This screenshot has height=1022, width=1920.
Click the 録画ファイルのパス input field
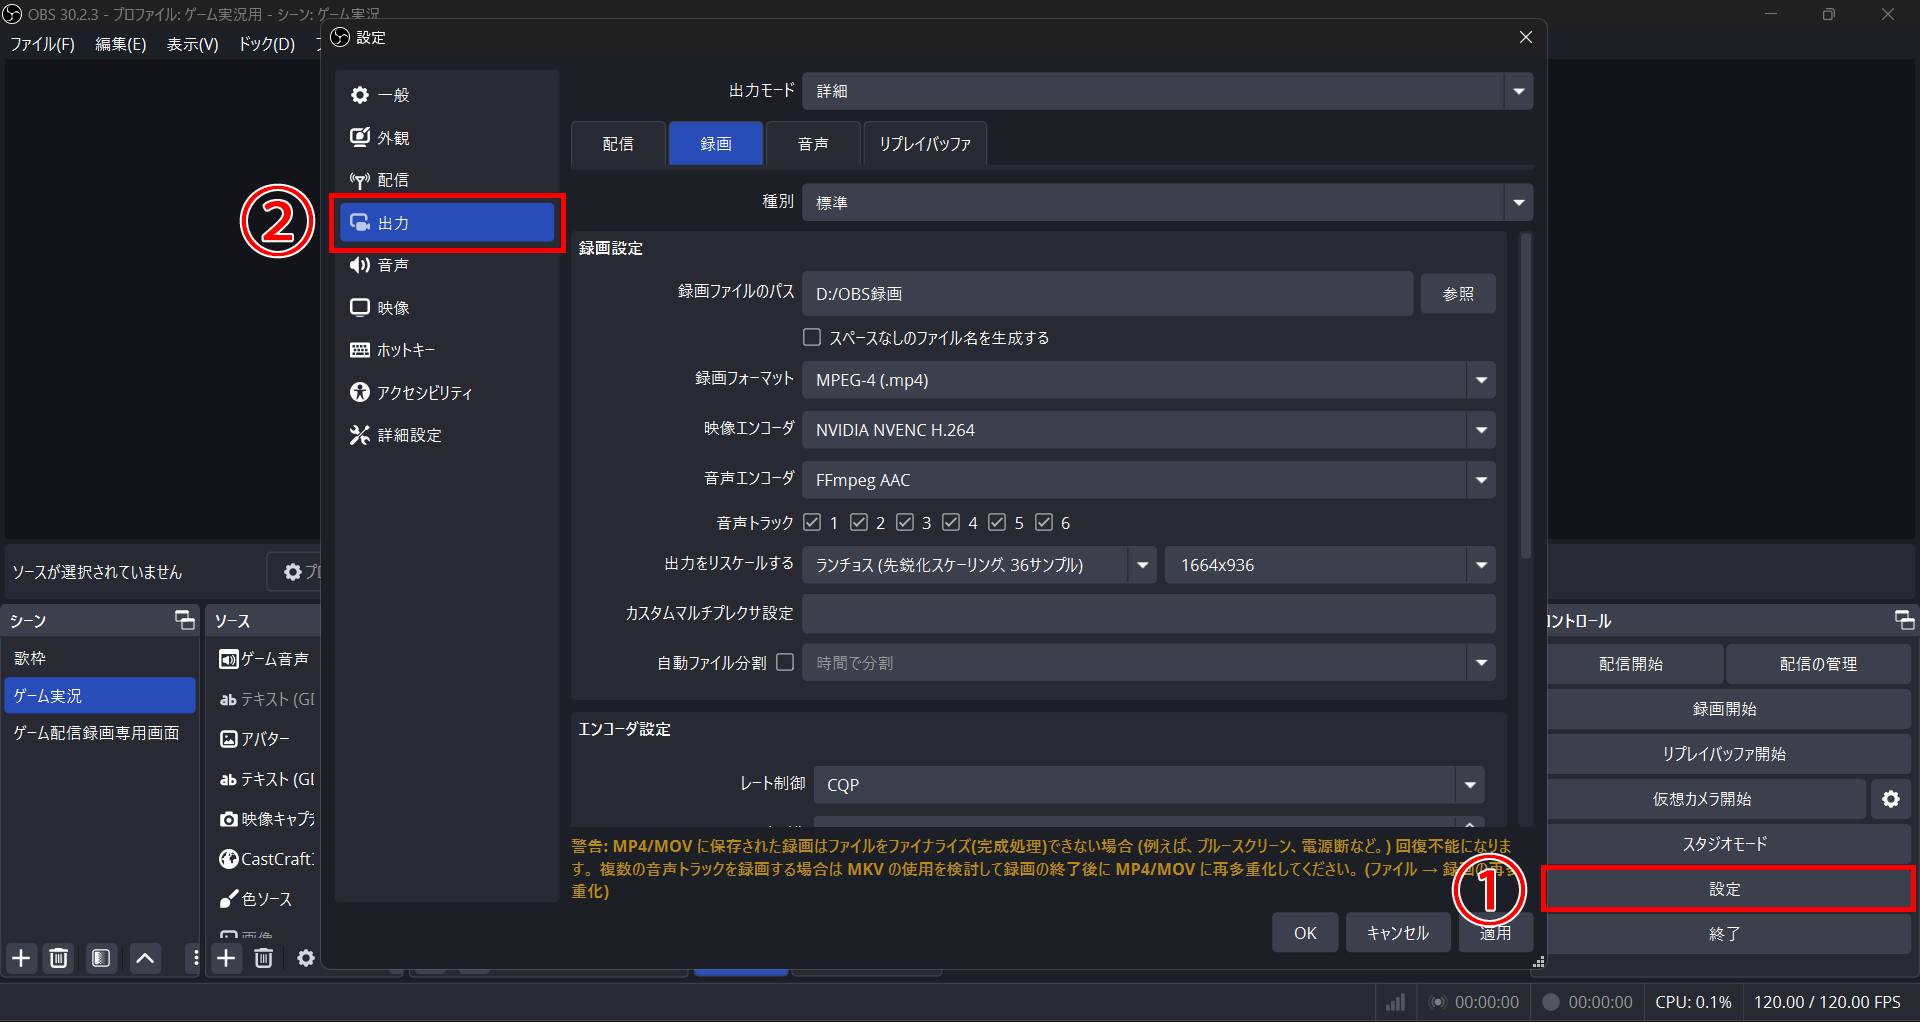[x=1108, y=294]
